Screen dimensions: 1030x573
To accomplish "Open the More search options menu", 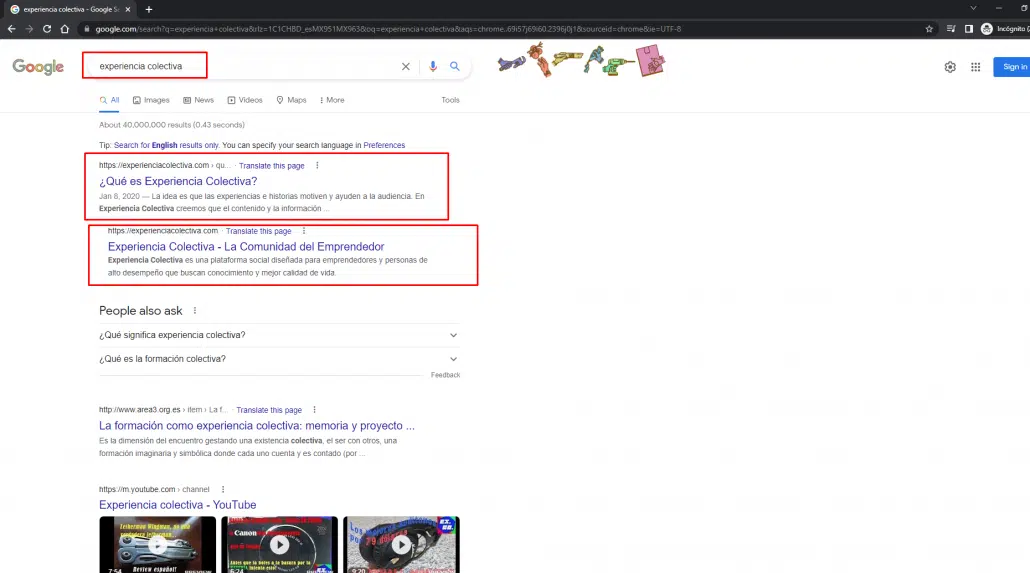I will (x=332, y=100).
